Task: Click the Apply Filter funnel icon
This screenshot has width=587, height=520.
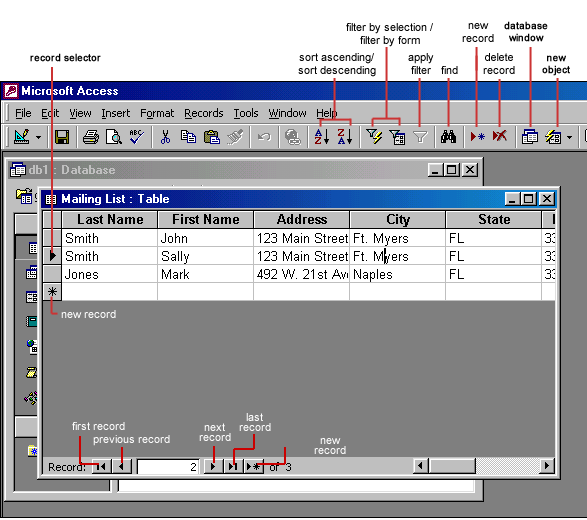Action: [x=420, y=137]
